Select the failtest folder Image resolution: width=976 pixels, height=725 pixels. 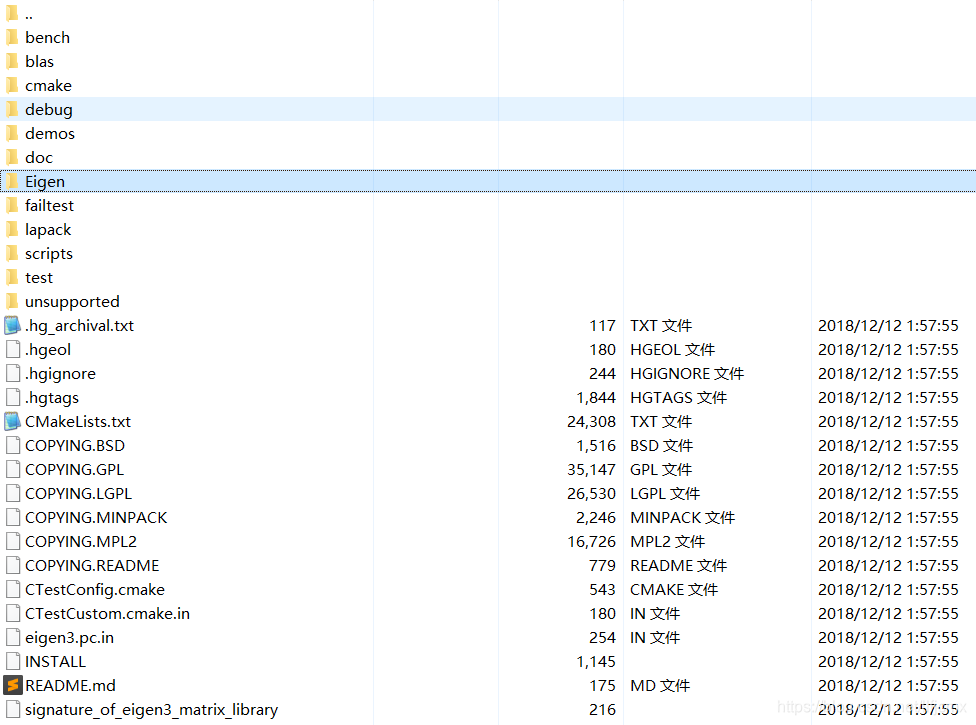pyautogui.click(x=49, y=205)
